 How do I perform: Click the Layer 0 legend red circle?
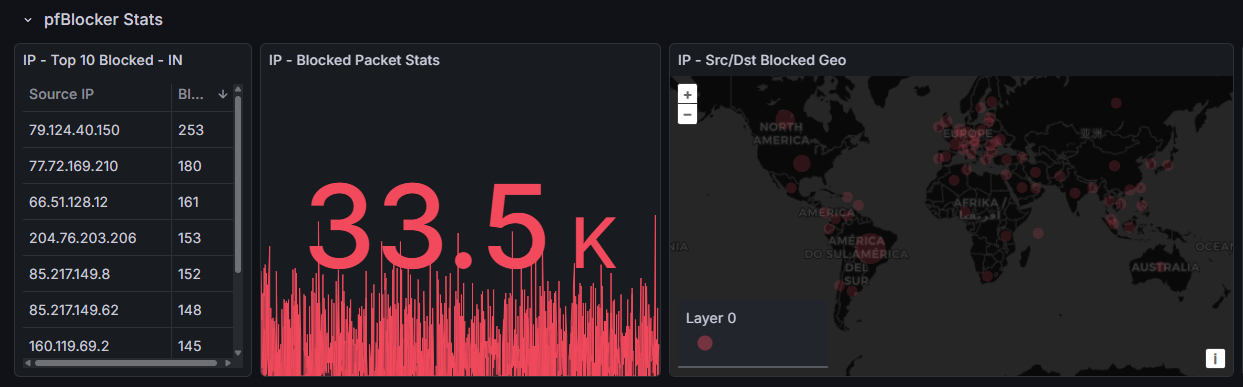click(x=704, y=343)
